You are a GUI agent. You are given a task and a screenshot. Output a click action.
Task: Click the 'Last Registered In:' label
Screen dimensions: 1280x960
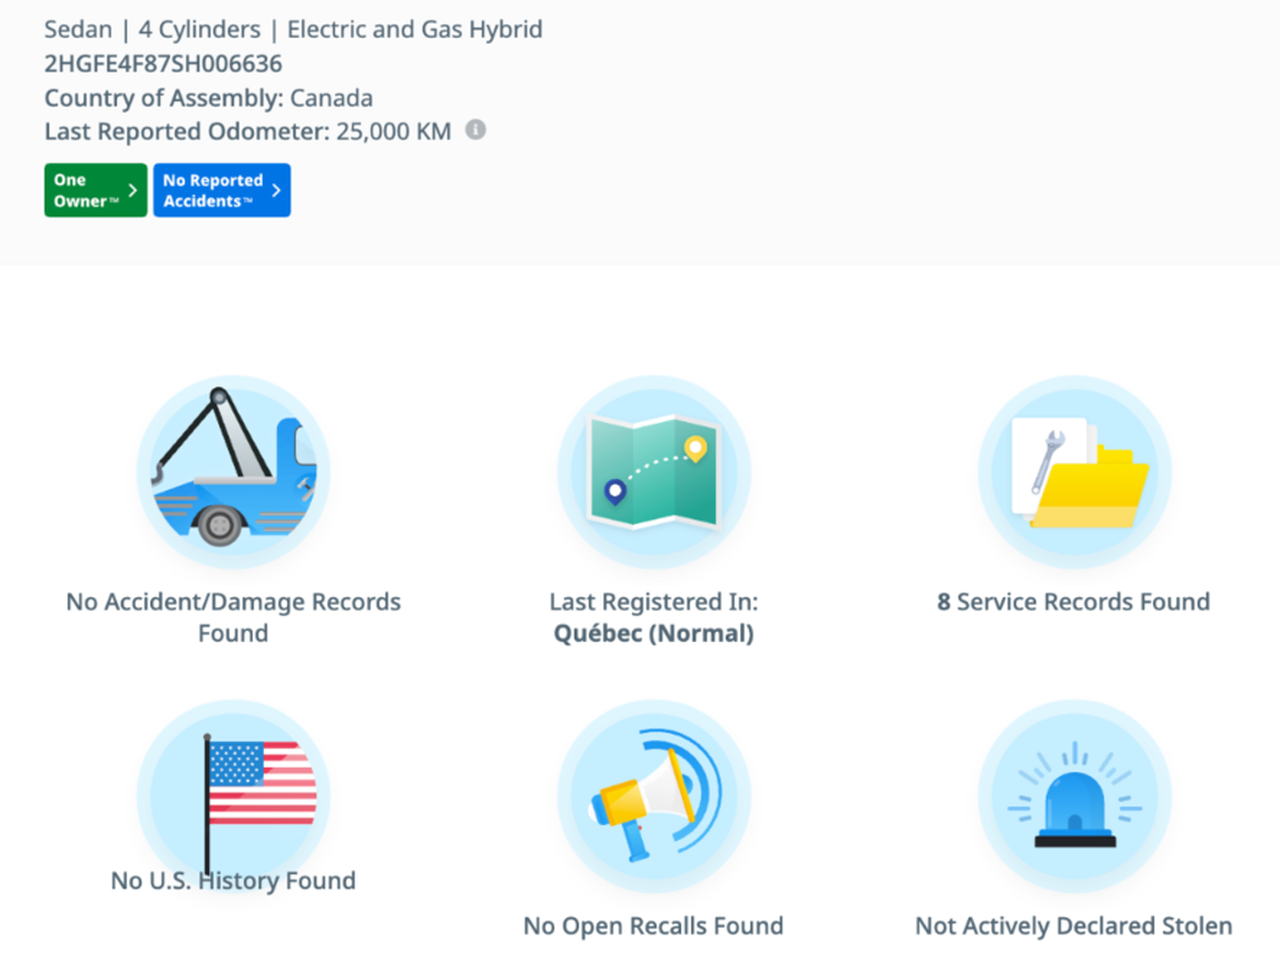tap(654, 602)
